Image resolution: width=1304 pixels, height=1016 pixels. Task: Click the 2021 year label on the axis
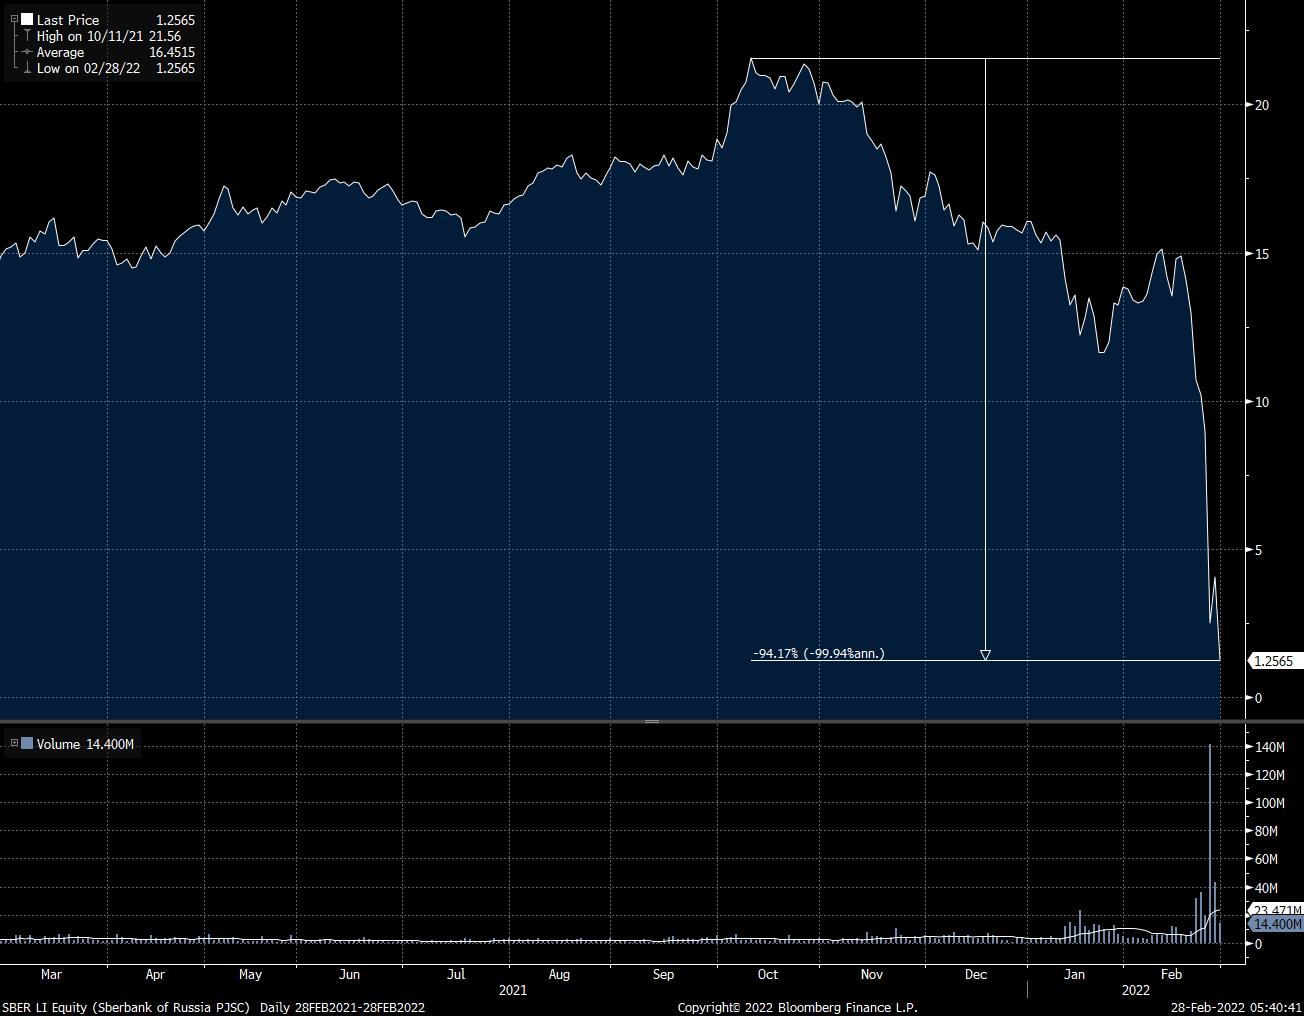(513, 990)
